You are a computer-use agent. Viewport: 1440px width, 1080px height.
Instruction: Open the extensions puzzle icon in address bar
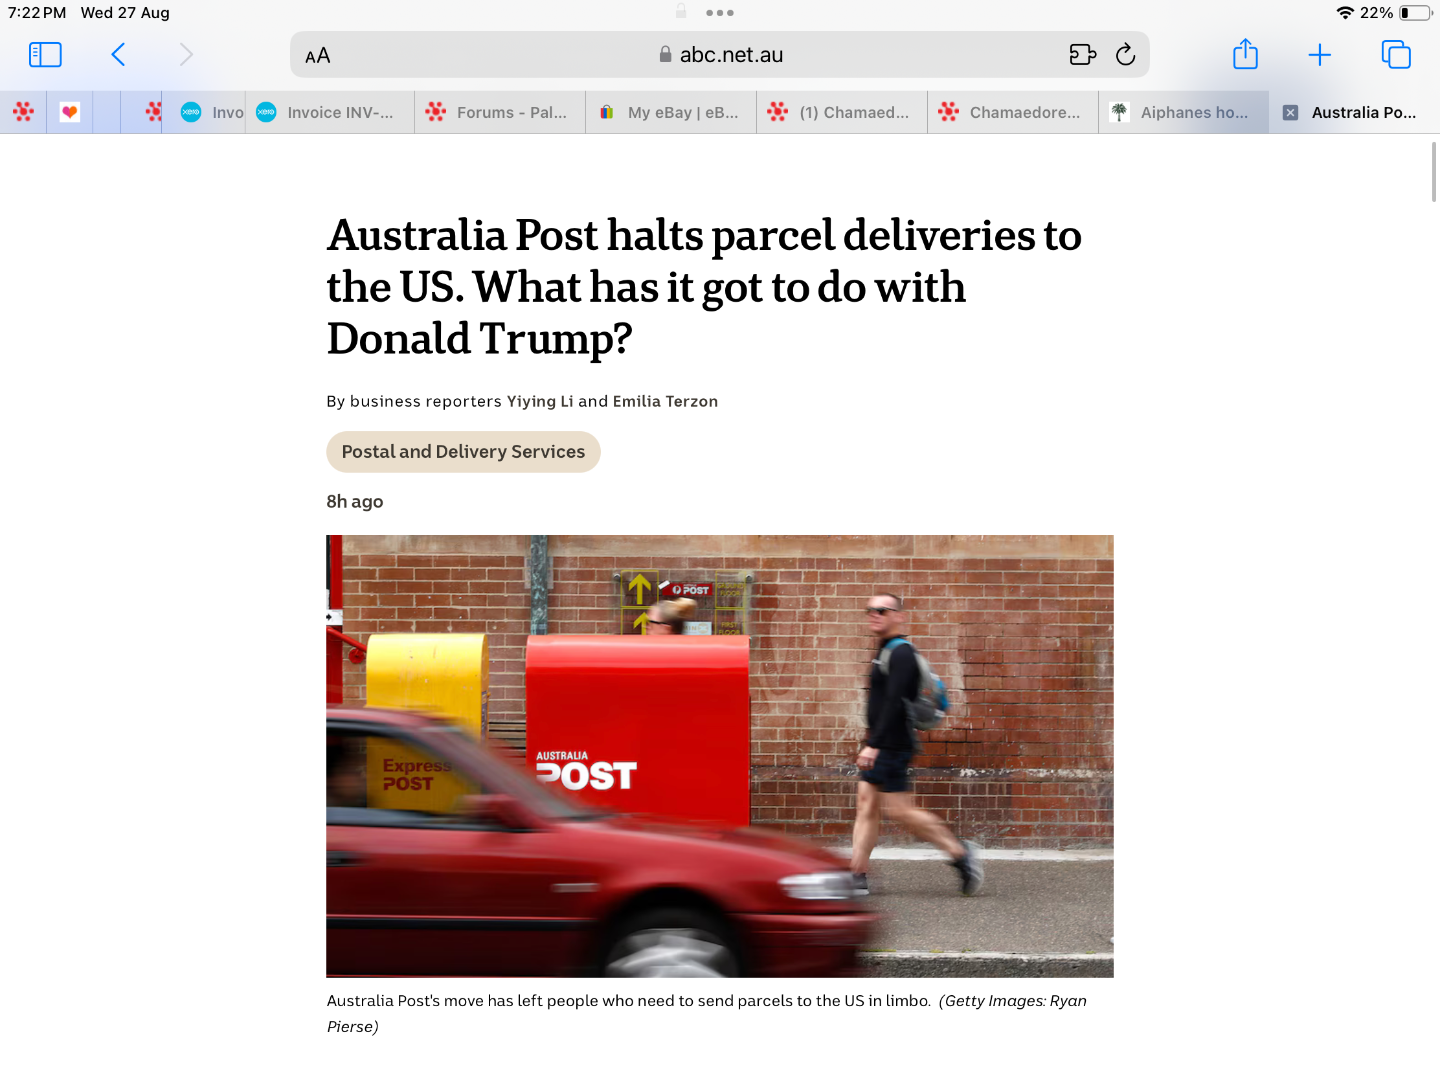coord(1083,55)
